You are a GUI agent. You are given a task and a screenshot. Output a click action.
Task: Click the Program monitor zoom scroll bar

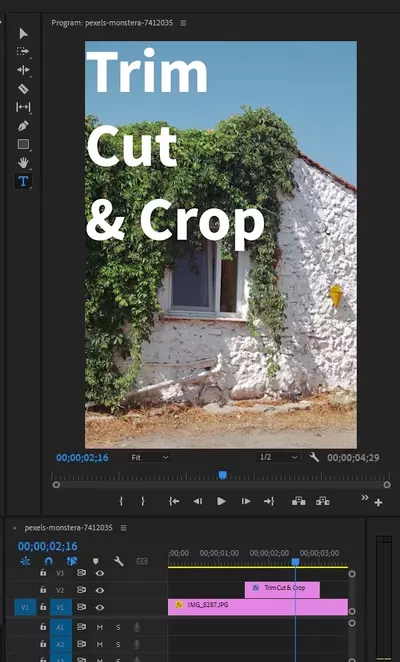(221, 485)
